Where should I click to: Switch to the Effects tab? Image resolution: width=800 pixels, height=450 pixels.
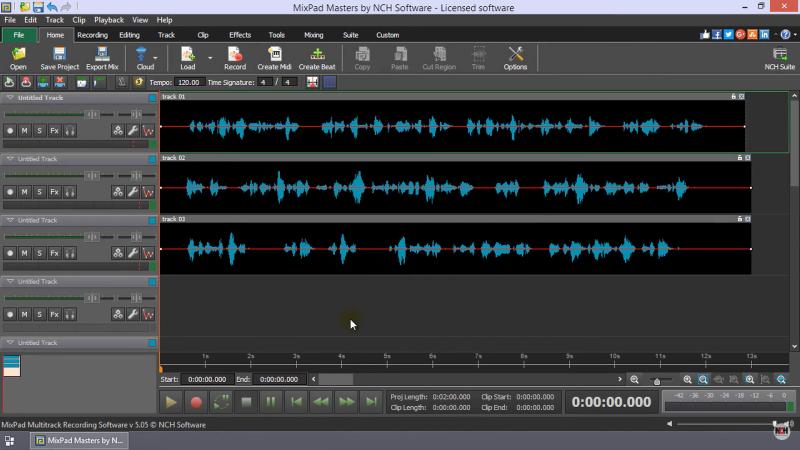240,35
